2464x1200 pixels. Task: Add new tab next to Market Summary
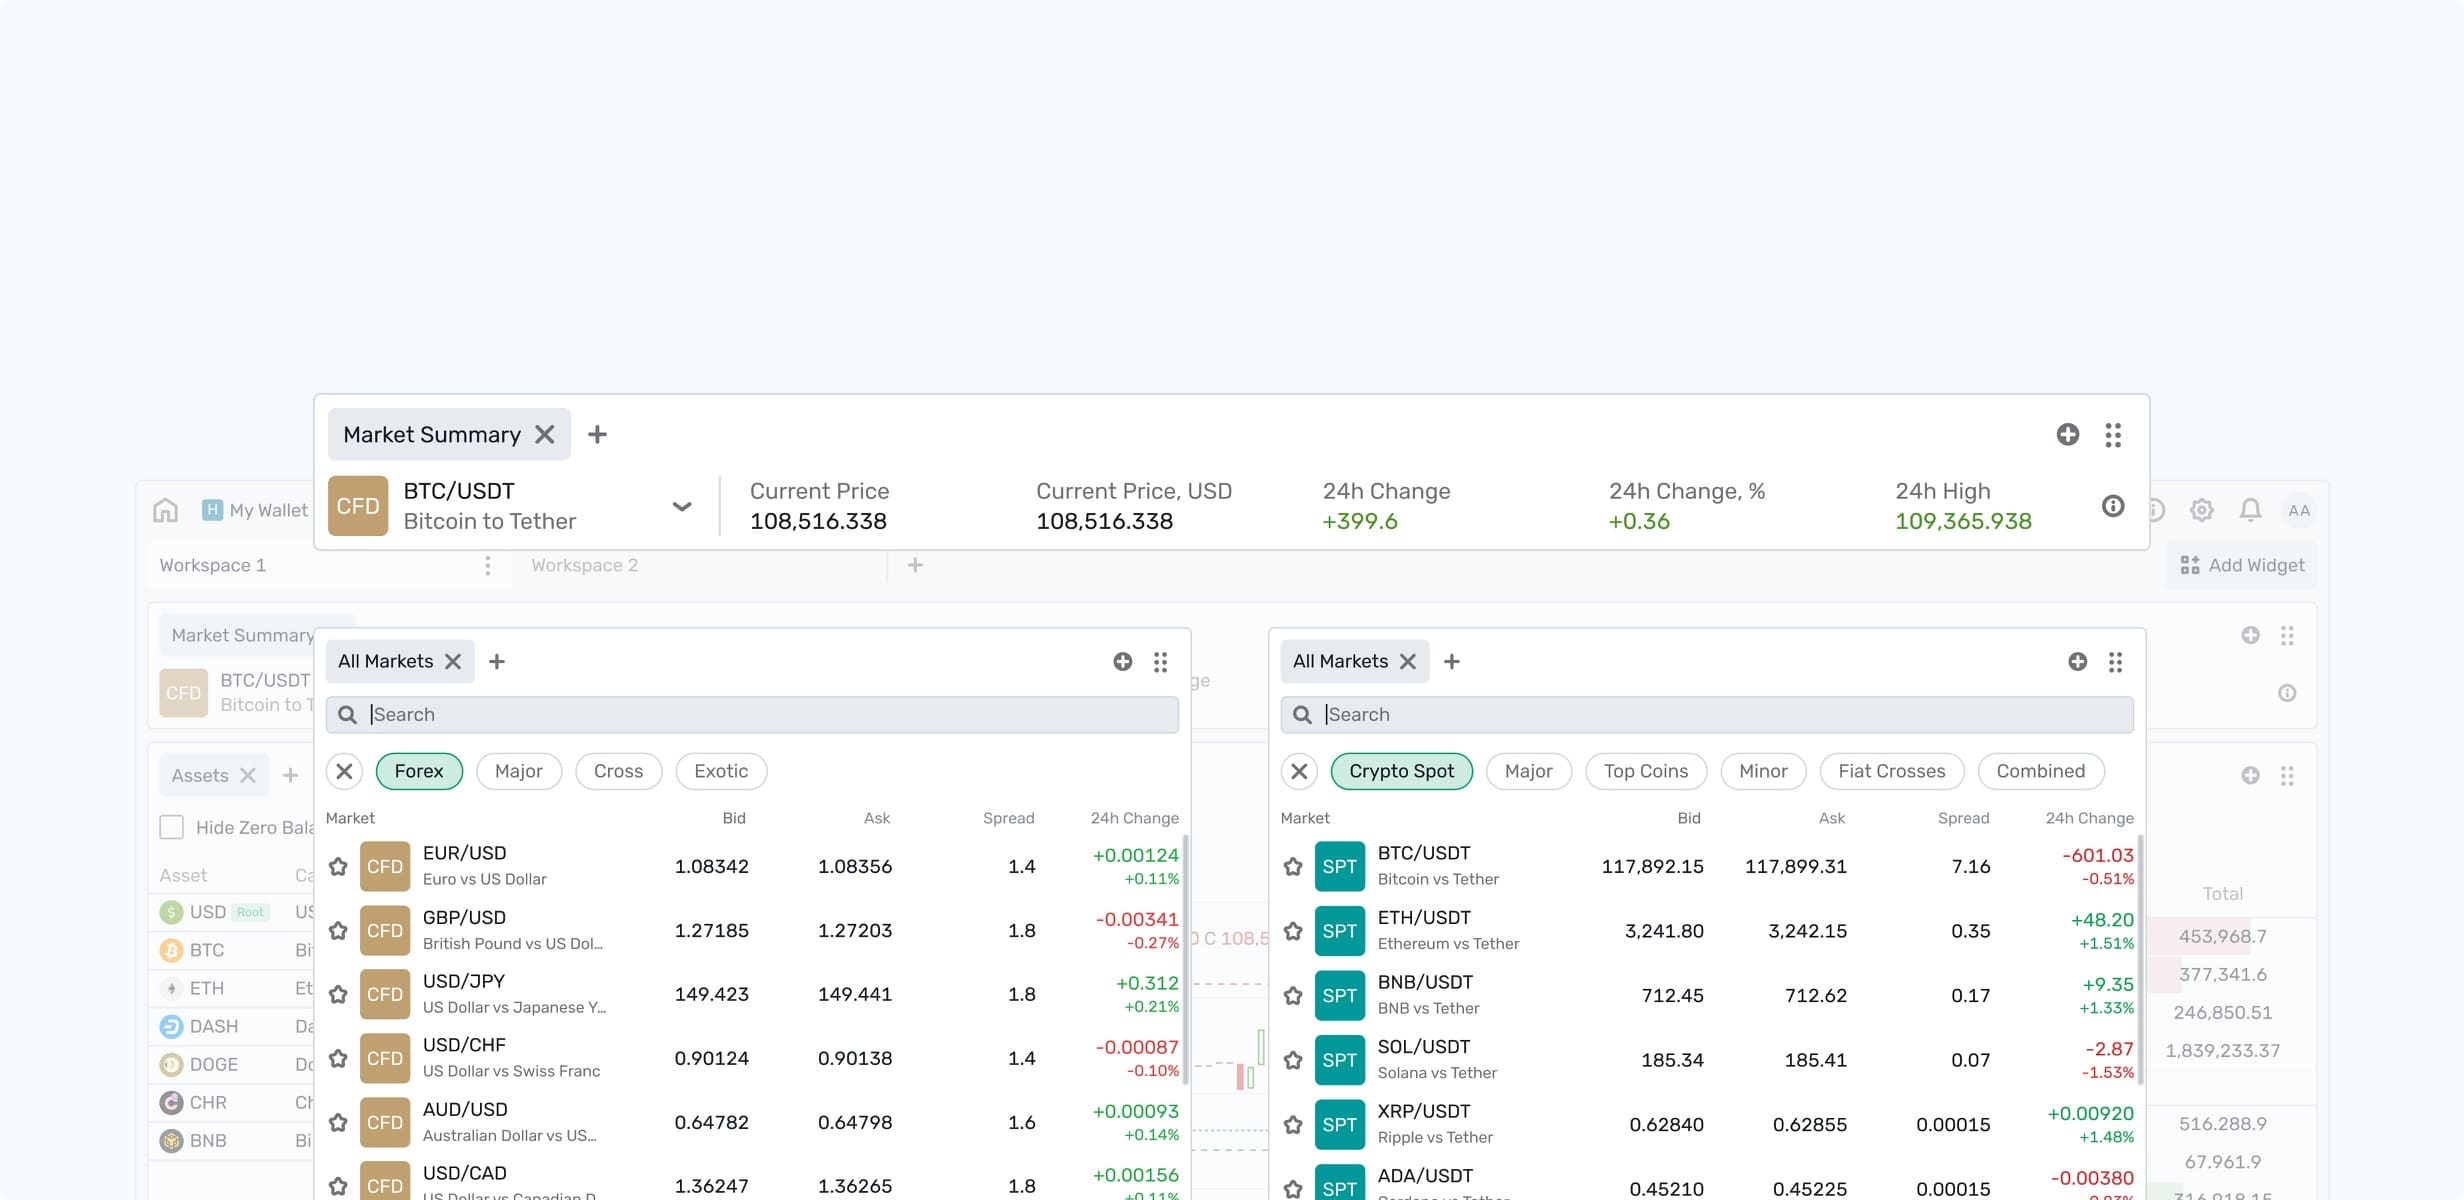click(x=597, y=434)
